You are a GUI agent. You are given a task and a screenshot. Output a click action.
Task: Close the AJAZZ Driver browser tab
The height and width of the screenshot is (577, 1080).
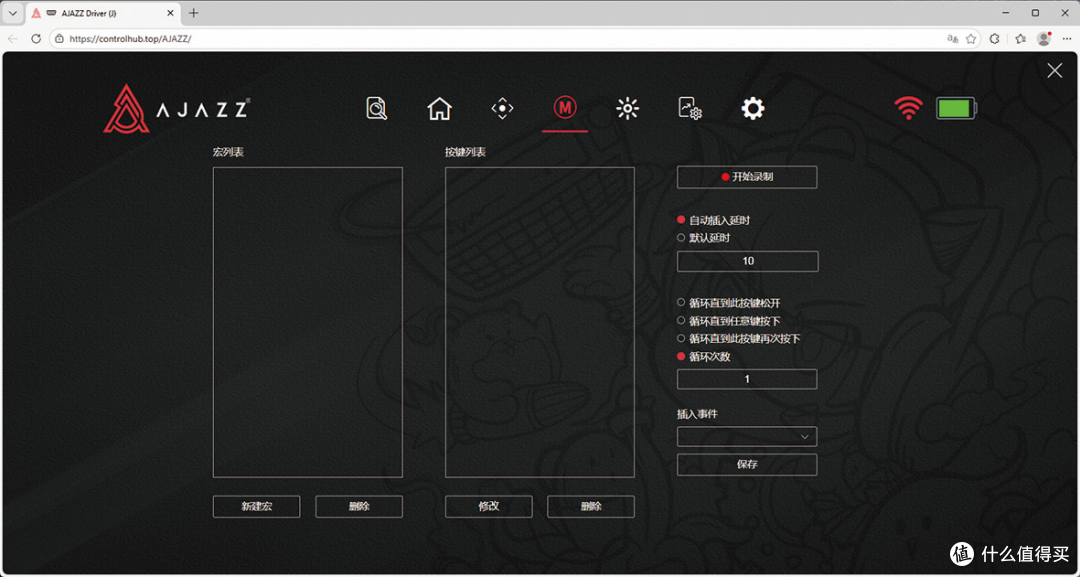point(170,13)
